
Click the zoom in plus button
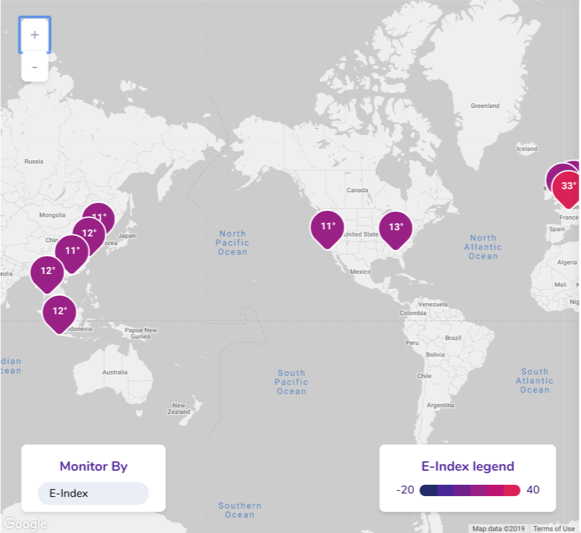coord(34,35)
